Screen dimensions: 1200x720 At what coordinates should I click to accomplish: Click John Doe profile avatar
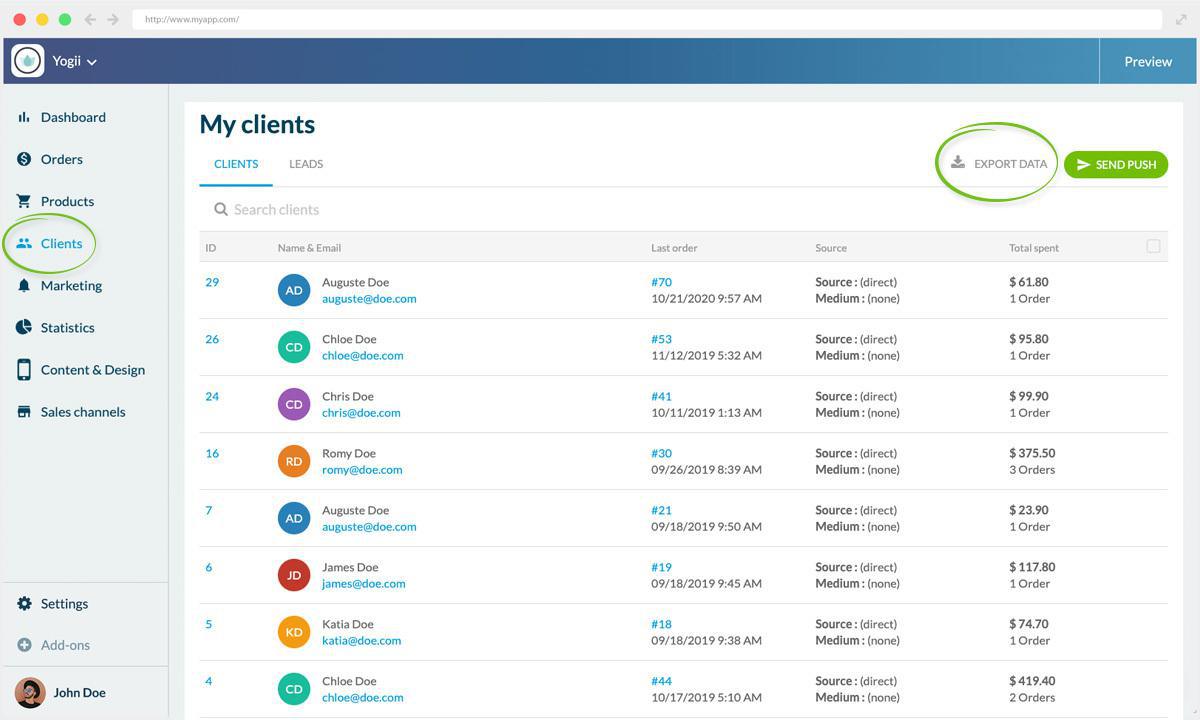tap(30, 692)
